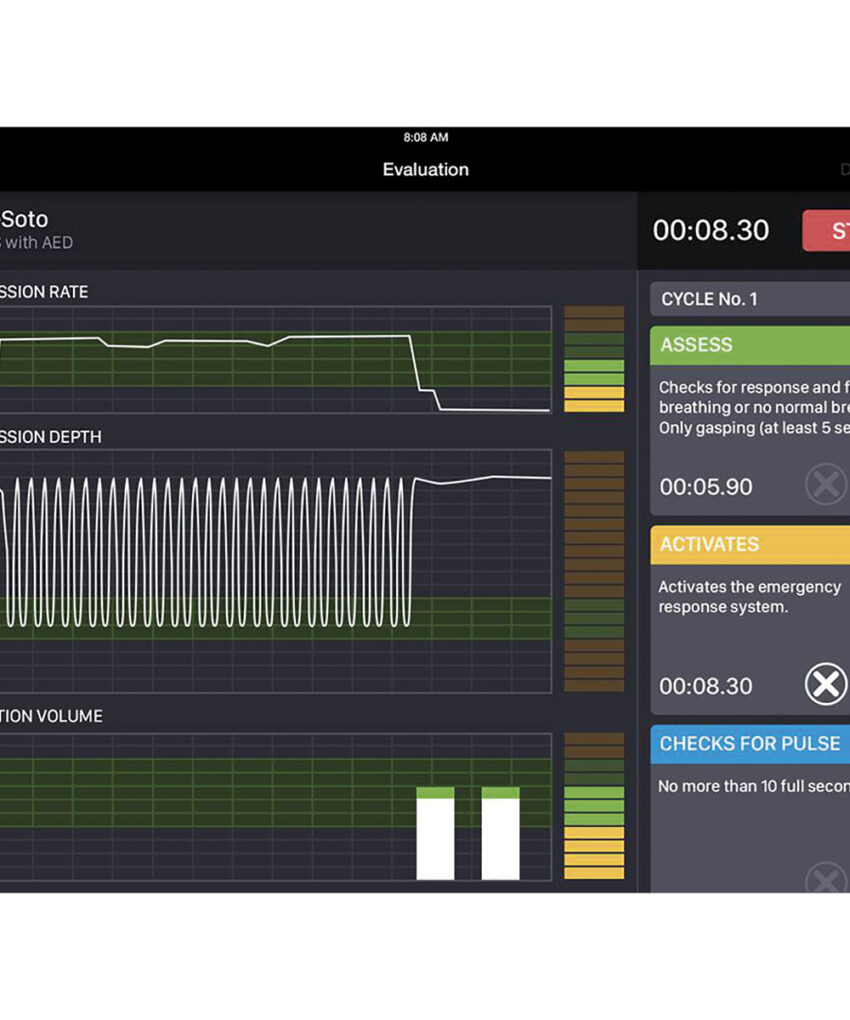
Task: Expand the green ASSESS section header
Action: 750,345
